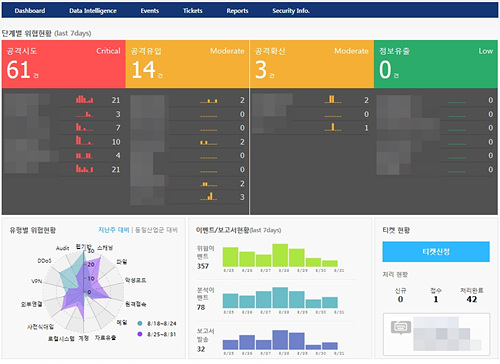Select the 지난주 대비 comparison link
500x364 pixels.
pos(113,230)
